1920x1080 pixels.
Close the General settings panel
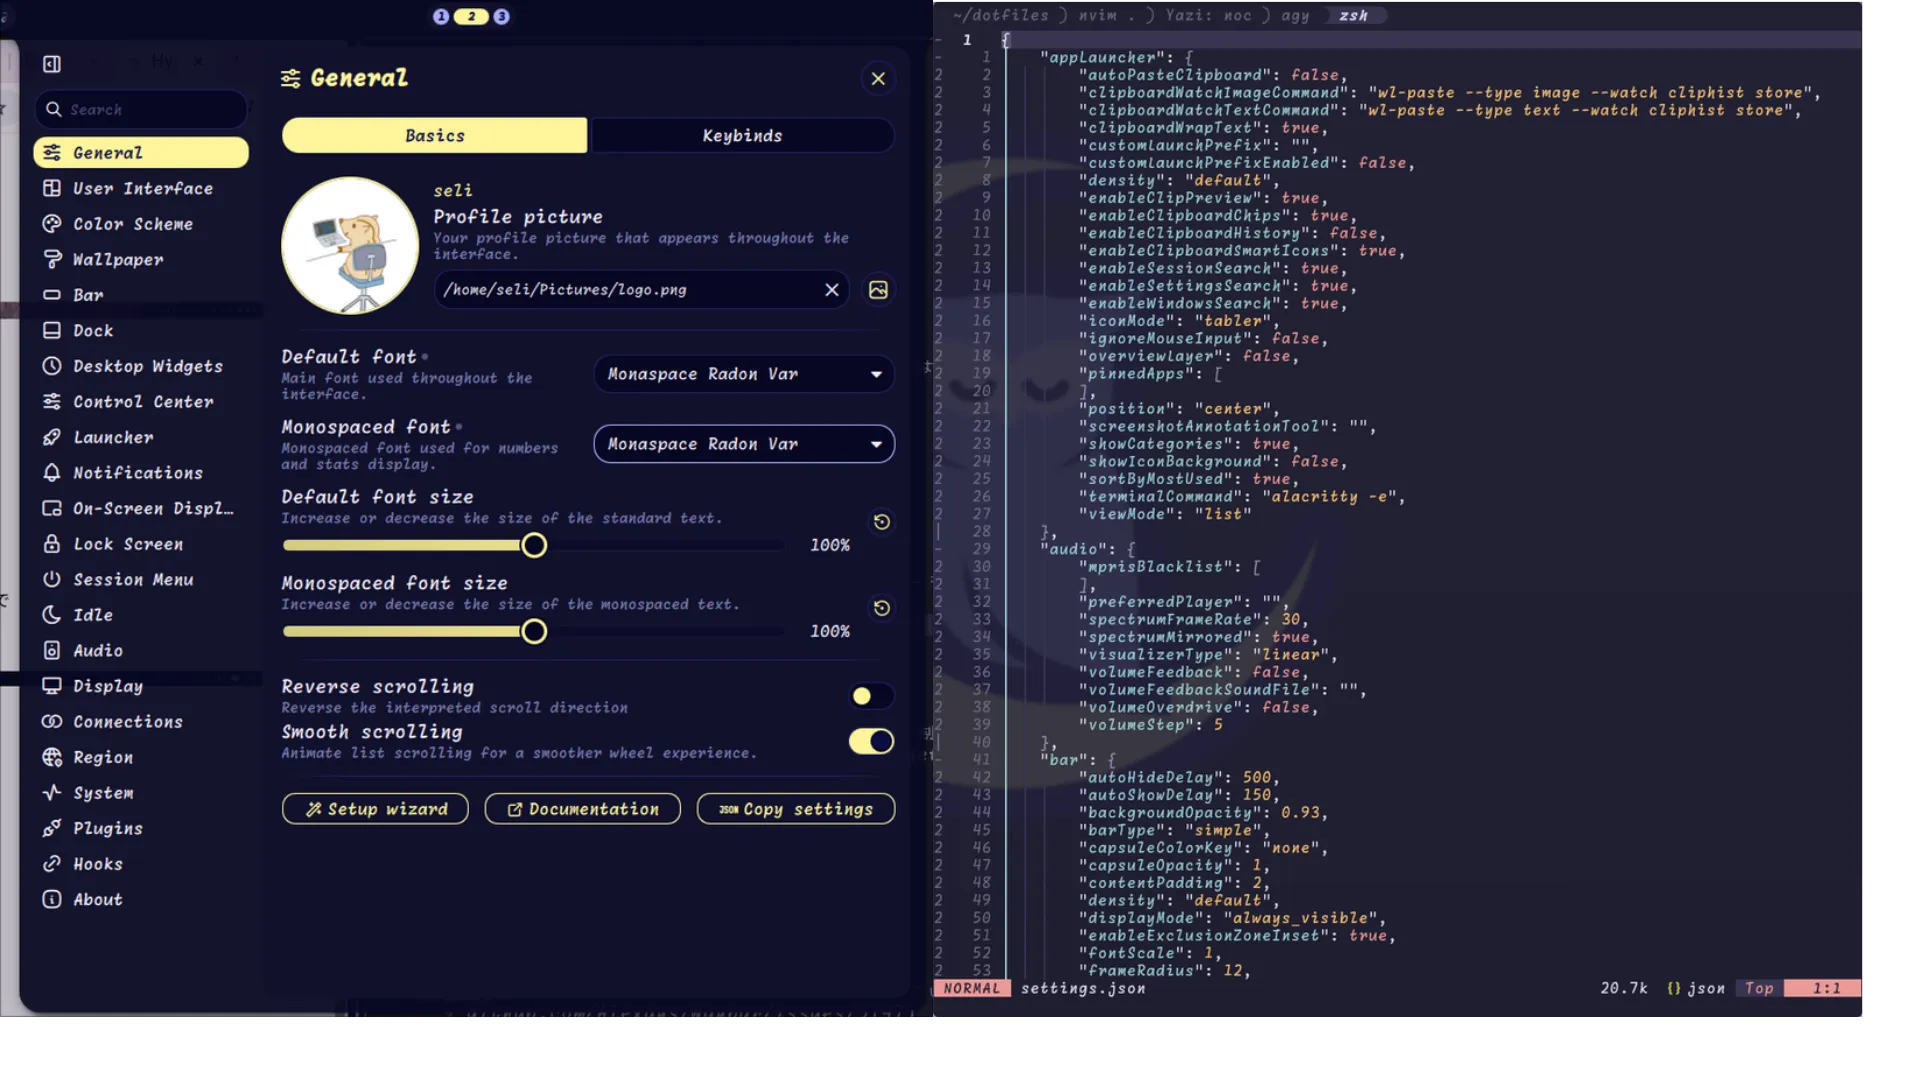click(x=878, y=79)
